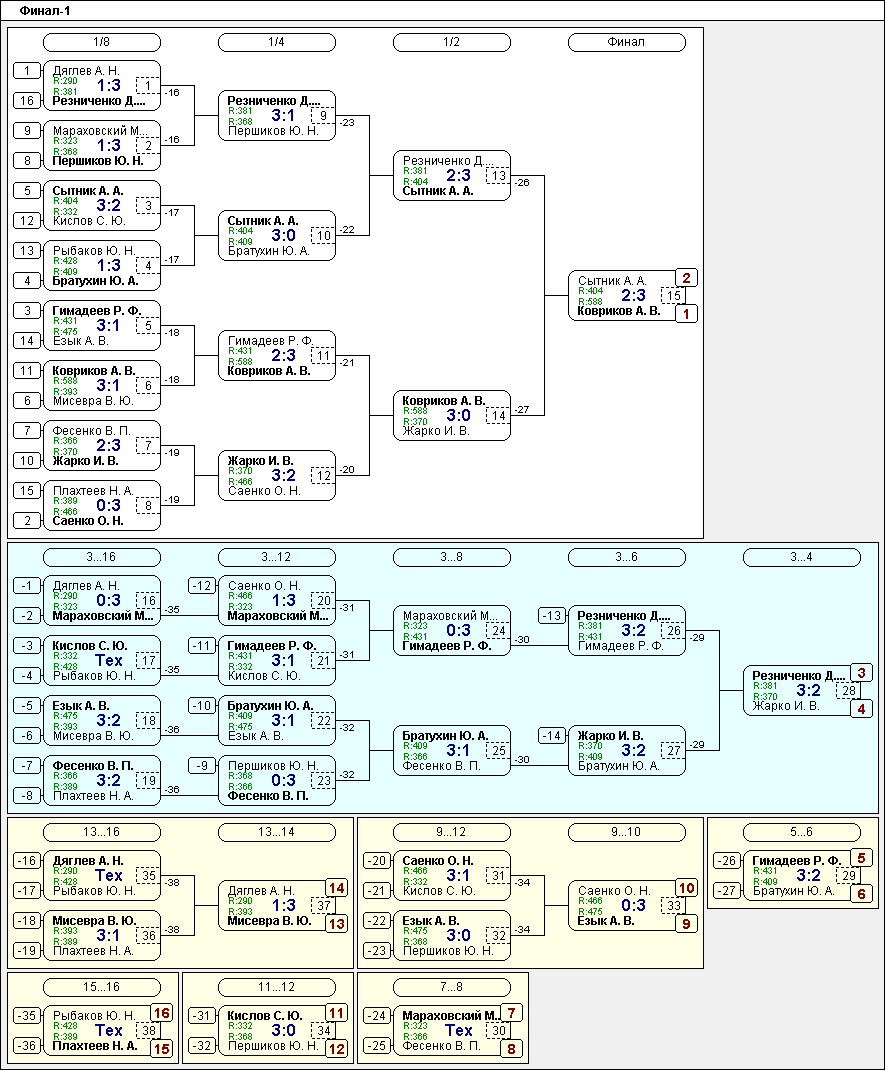Click the 1/2 round header
This screenshot has width=887, height=1071.
[451, 42]
